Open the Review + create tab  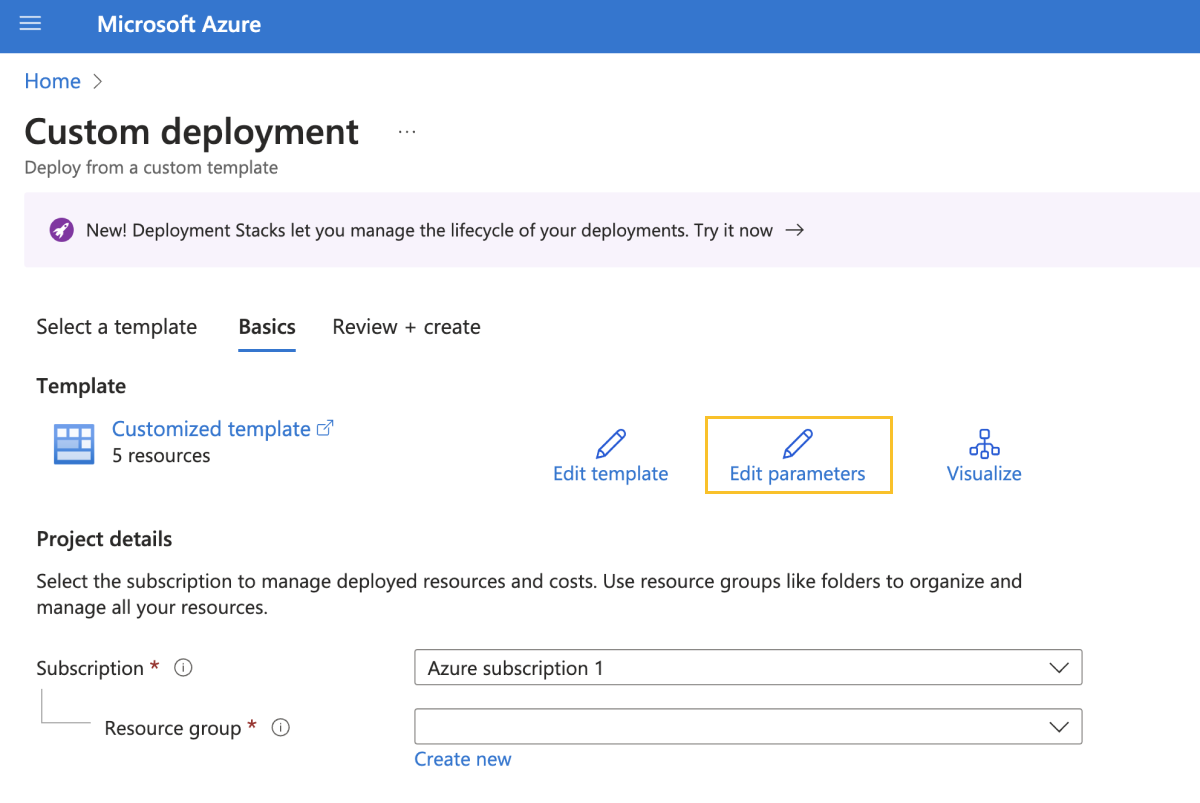(x=406, y=327)
